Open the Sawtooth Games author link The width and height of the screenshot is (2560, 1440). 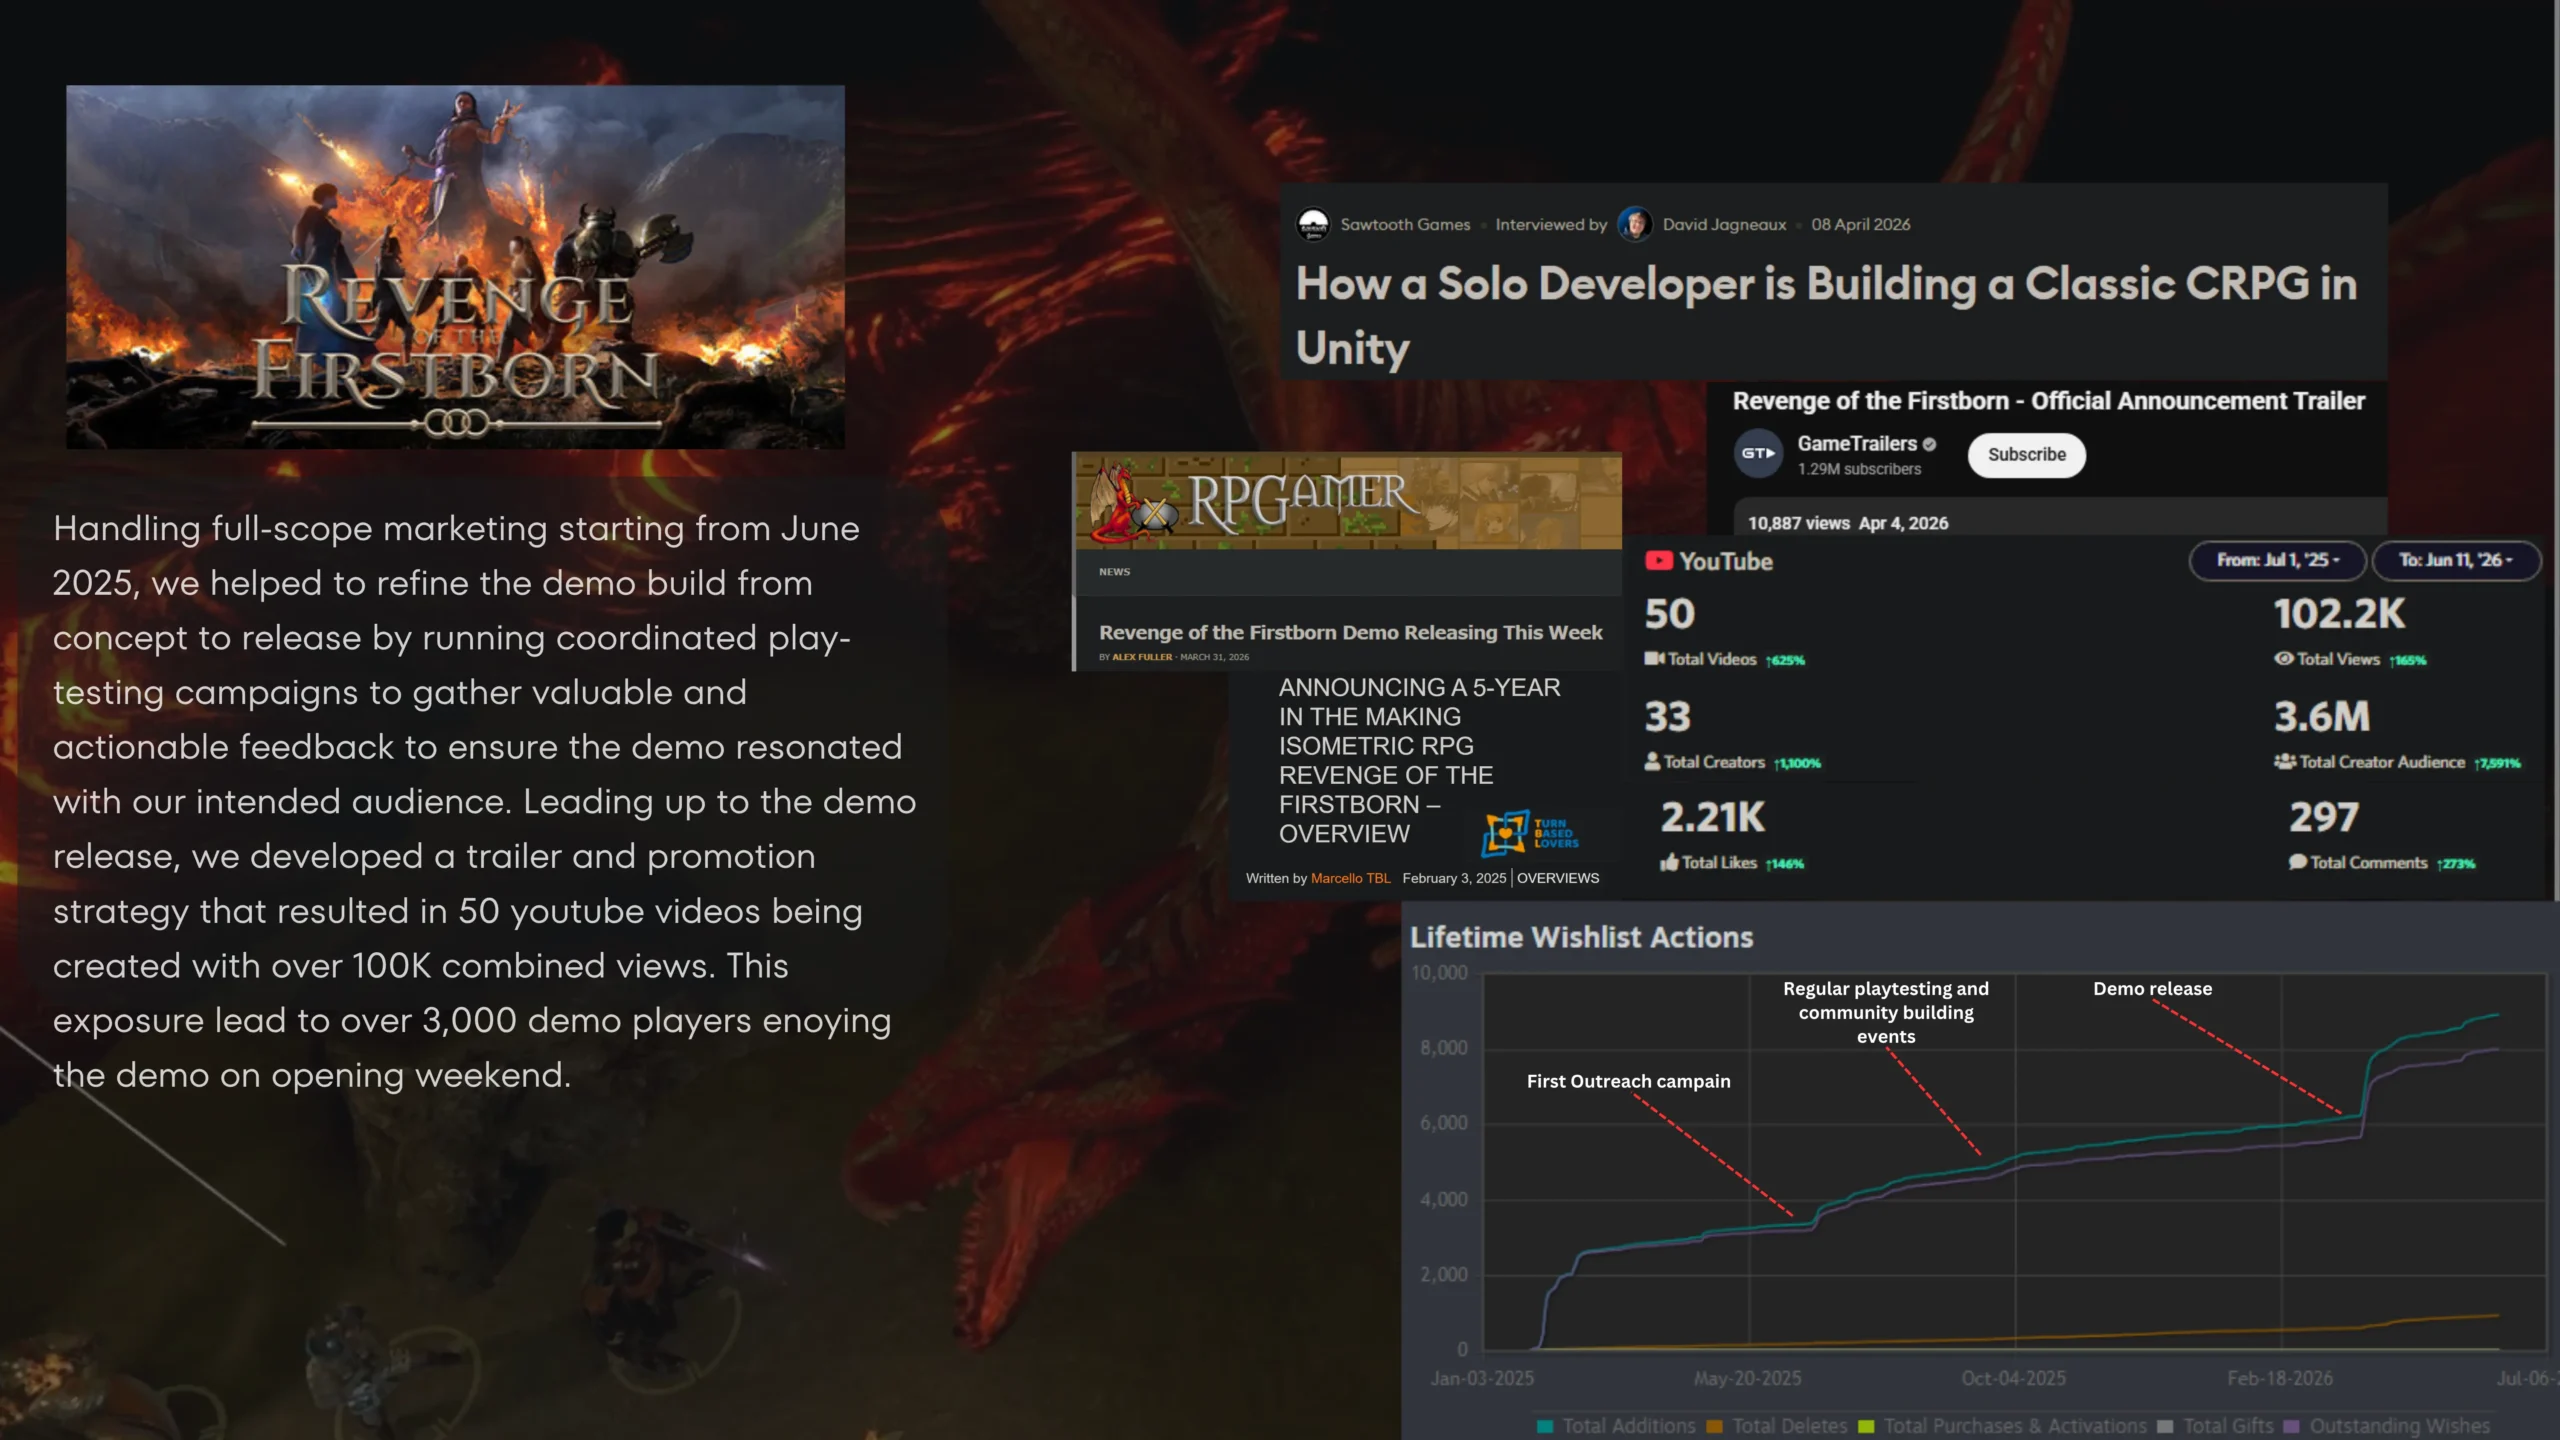coord(1405,225)
